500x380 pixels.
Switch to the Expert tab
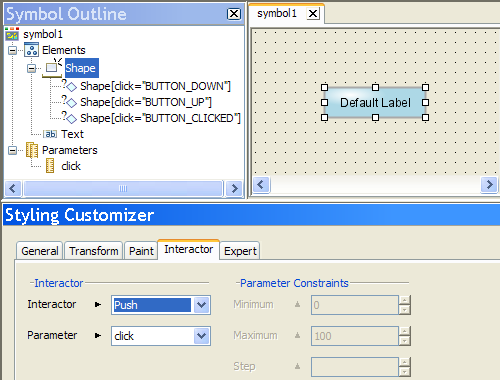(x=240, y=251)
